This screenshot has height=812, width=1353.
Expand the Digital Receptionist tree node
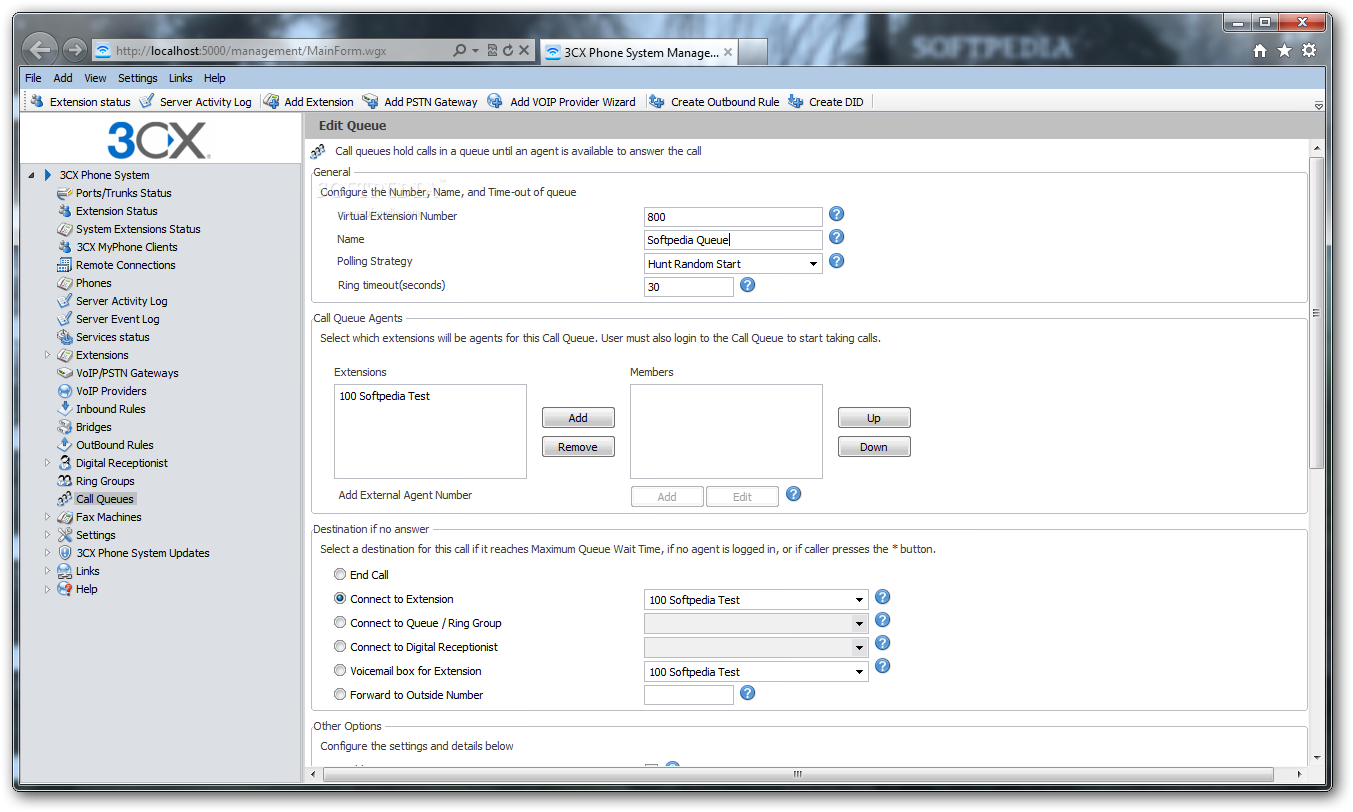click(x=47, y=463)
